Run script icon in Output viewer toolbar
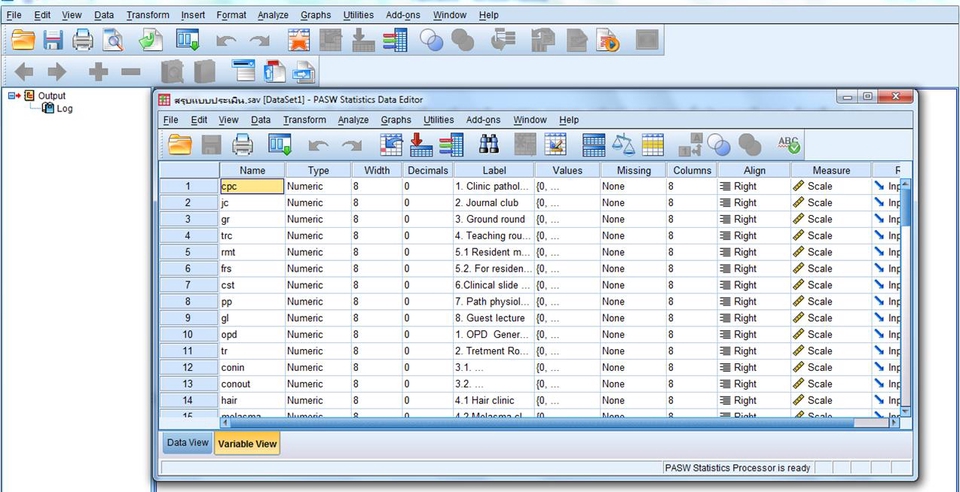 tap(608, 40)
